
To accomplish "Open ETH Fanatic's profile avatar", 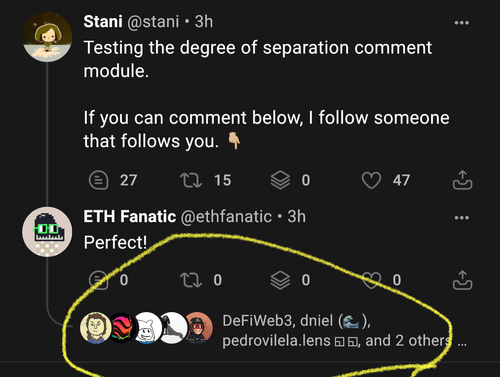I will point(47,232).
